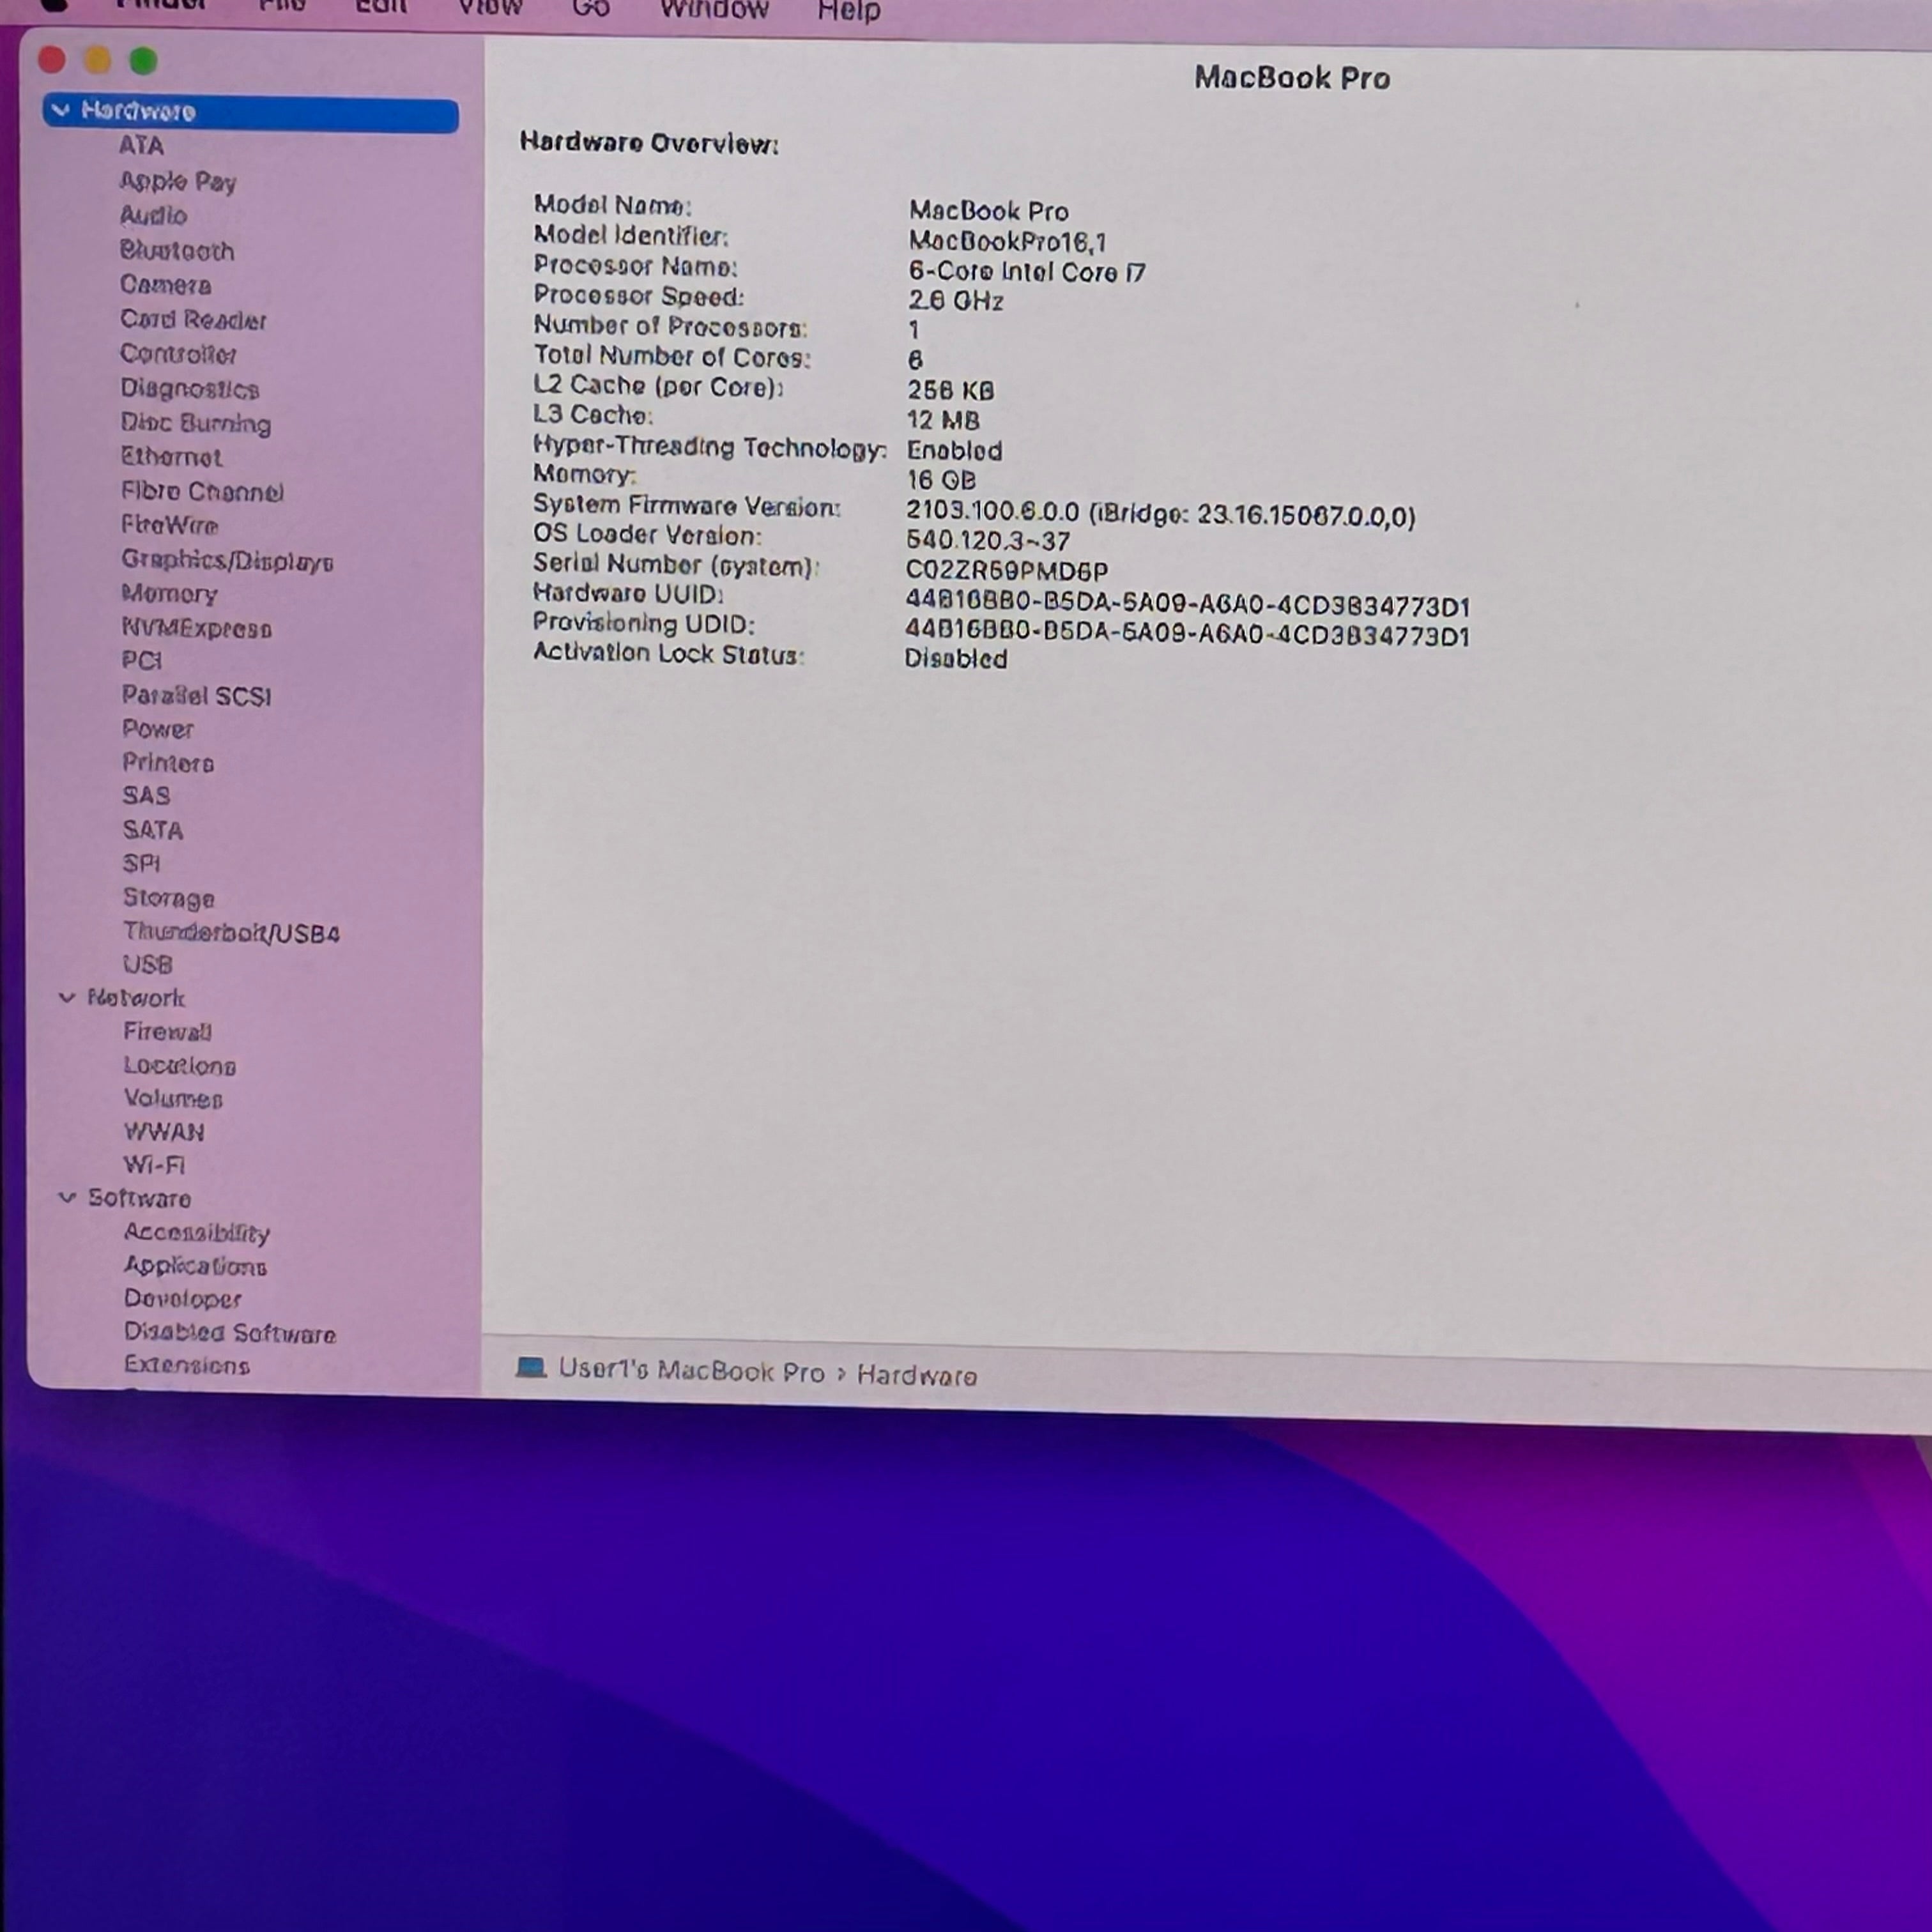Screen dimensions: 1932x1932
Task: Click the serial number C02ZR69PMD6P
Action: [x=1007, y=570]
